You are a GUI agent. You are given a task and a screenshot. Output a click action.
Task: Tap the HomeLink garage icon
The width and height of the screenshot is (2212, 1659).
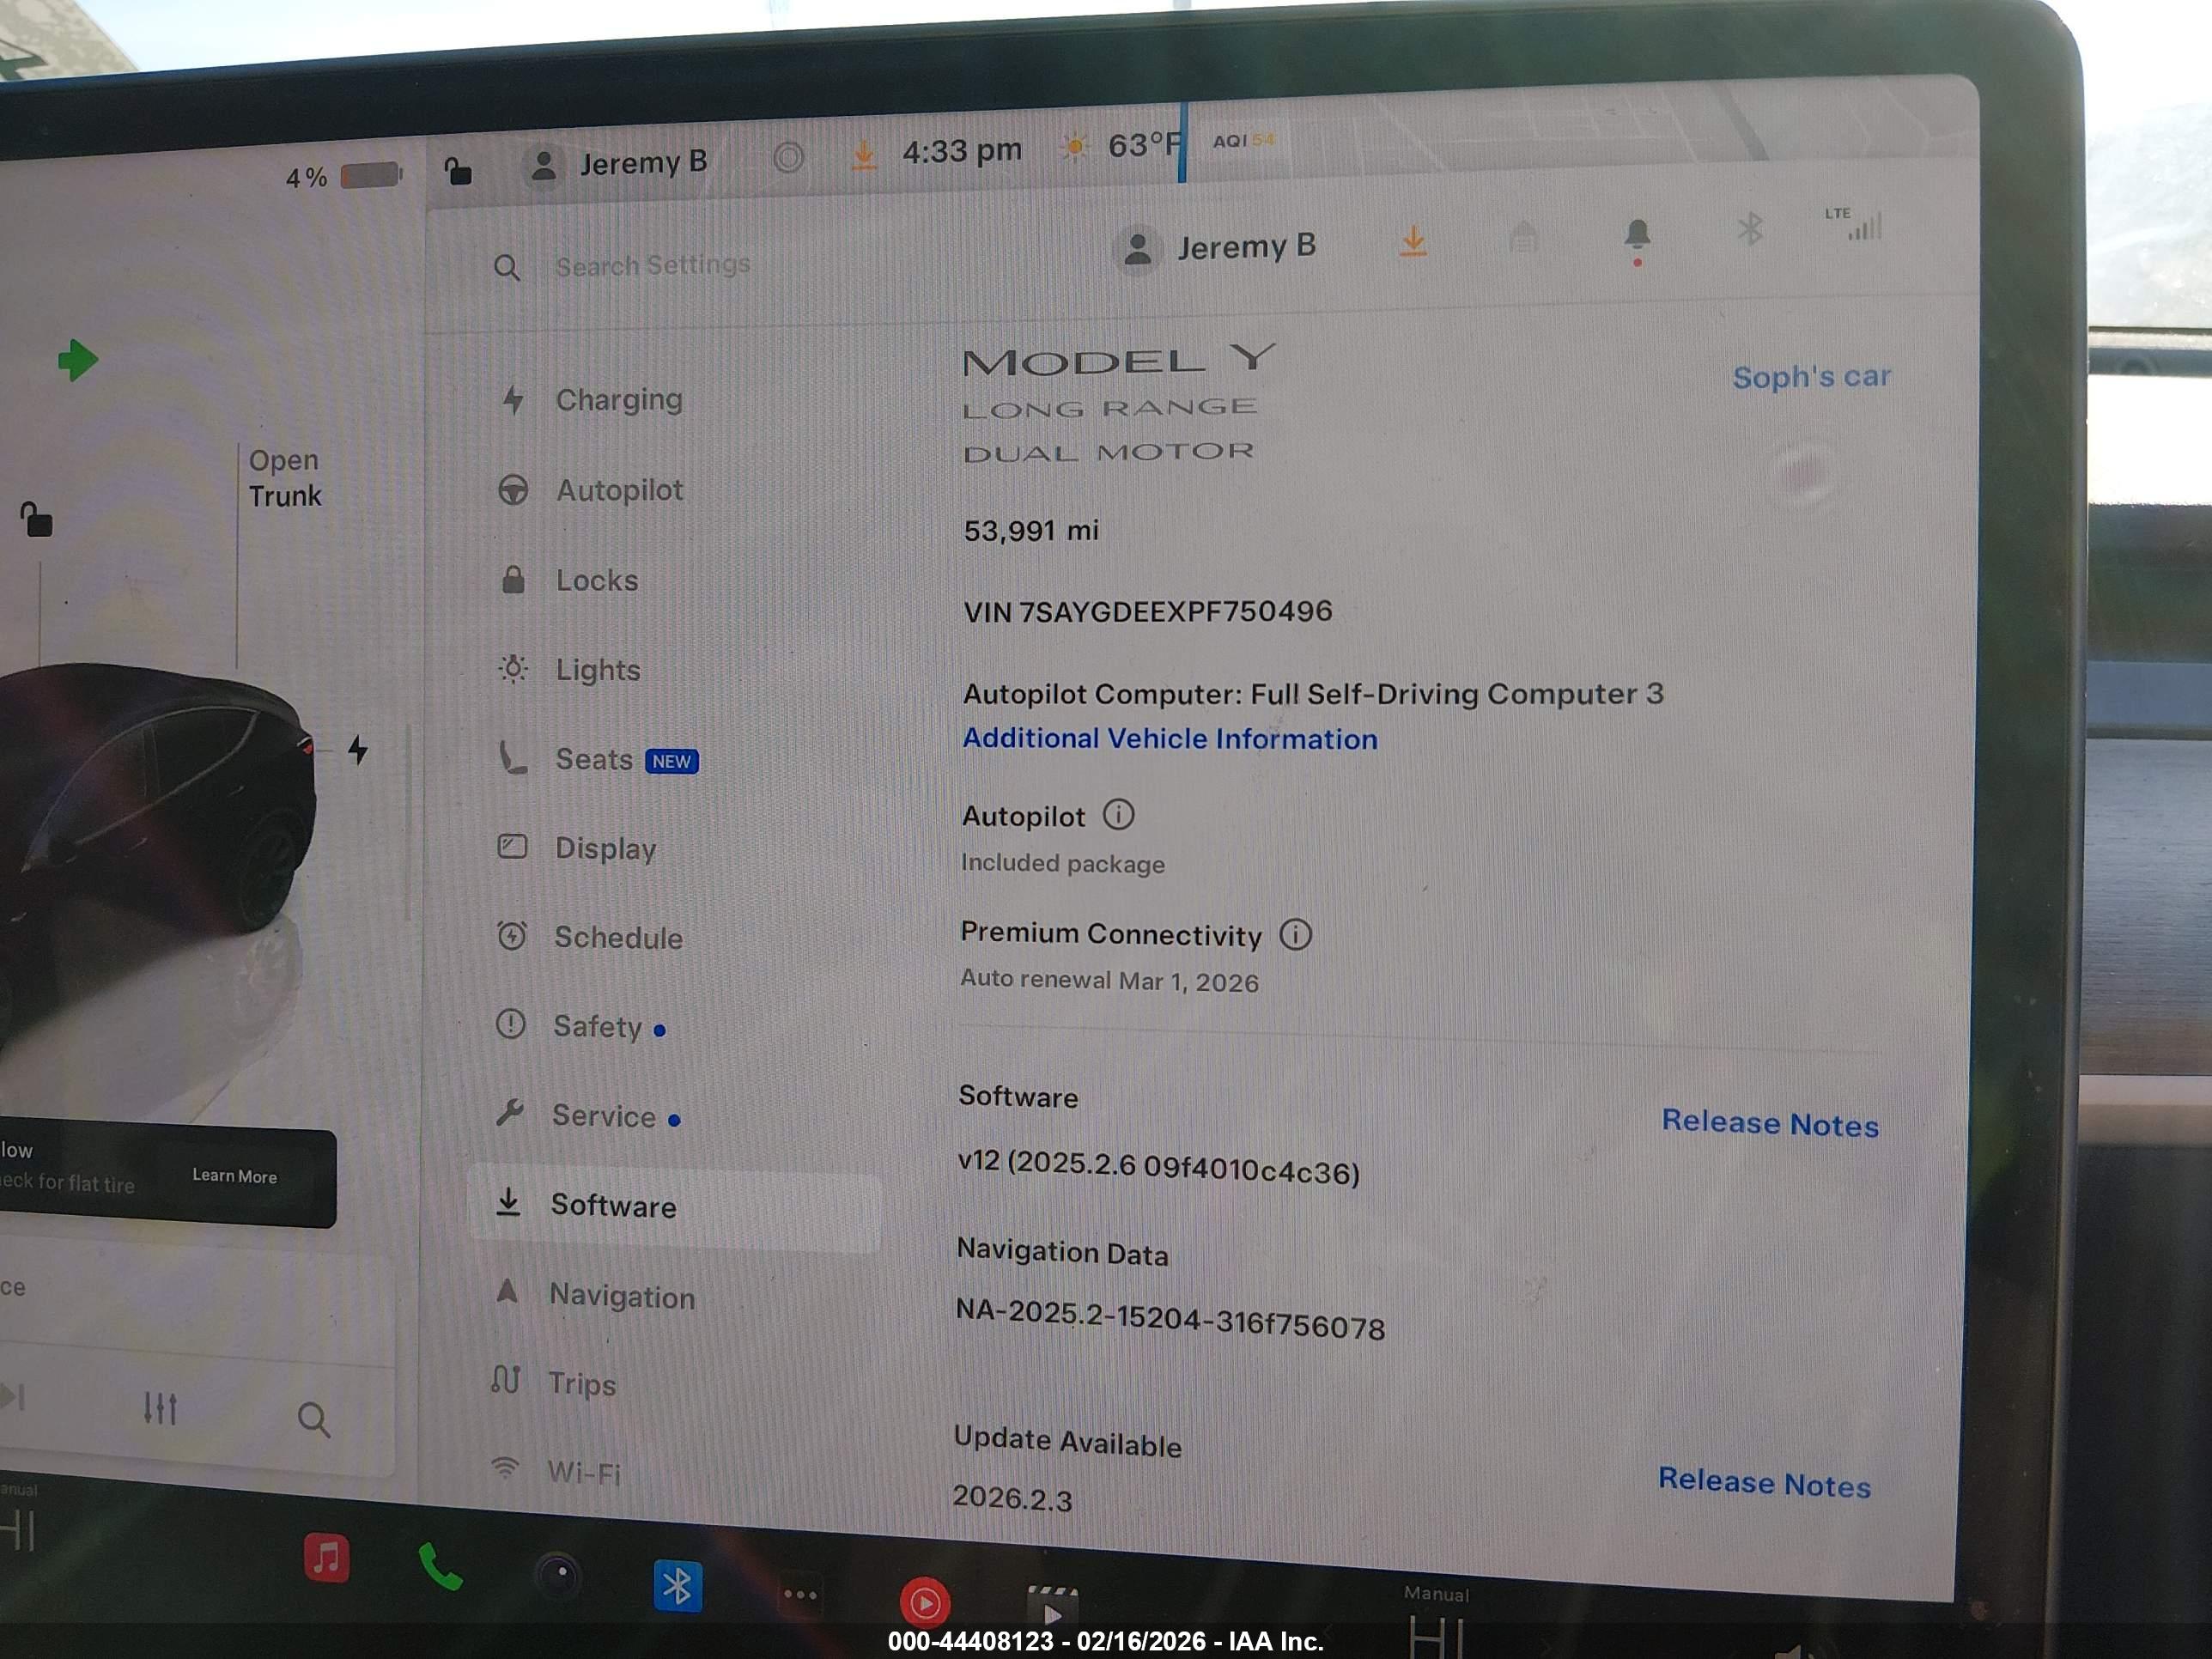coord(1523,237)
